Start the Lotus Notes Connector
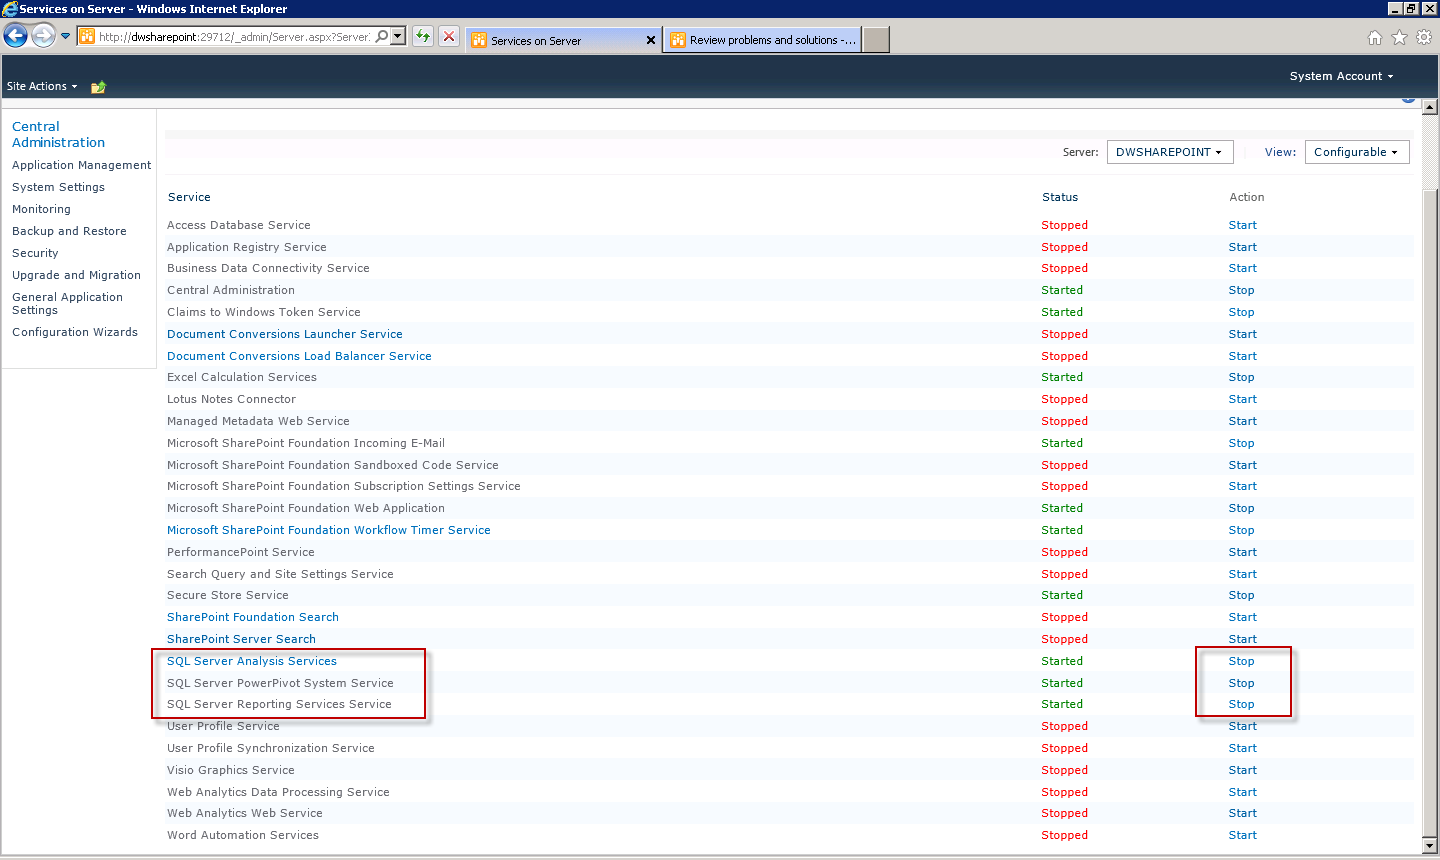 tap(1243, 399)
